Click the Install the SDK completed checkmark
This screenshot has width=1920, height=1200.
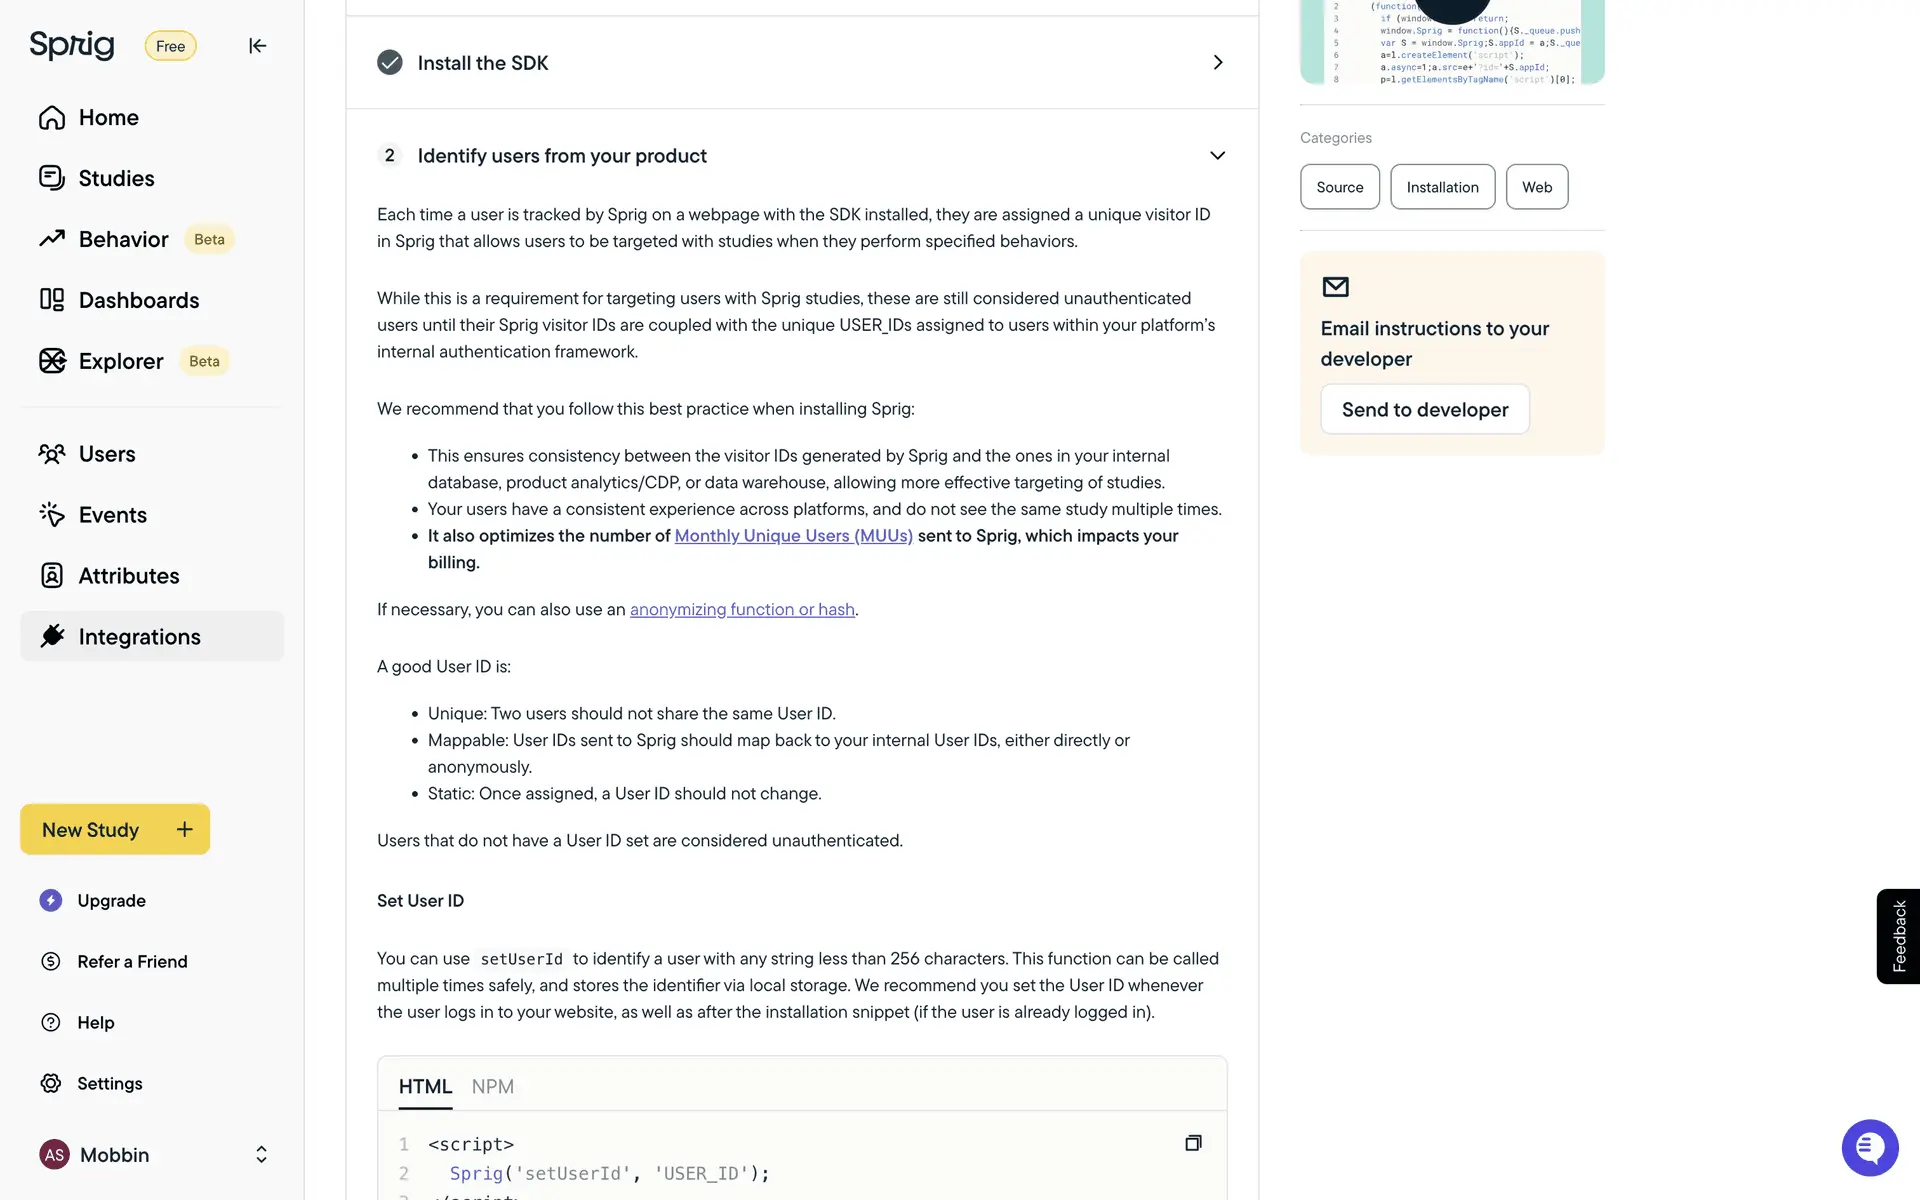(x=390, y=63)
